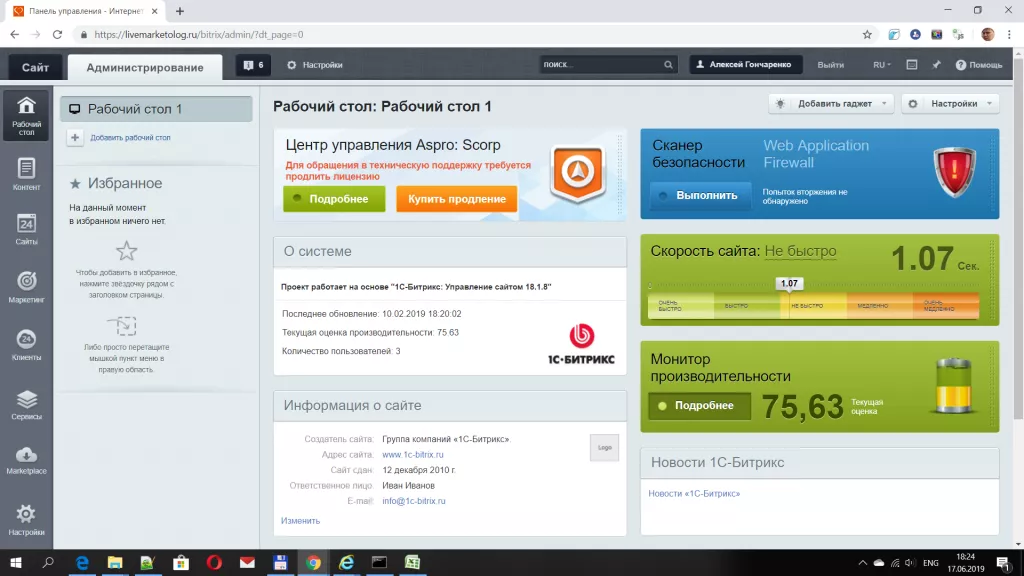Image resolution: width=1024 pixels, height=576 pixels.
Task: Open the Рабочий стол sidebar section
Action: click(x=26, y=115)
